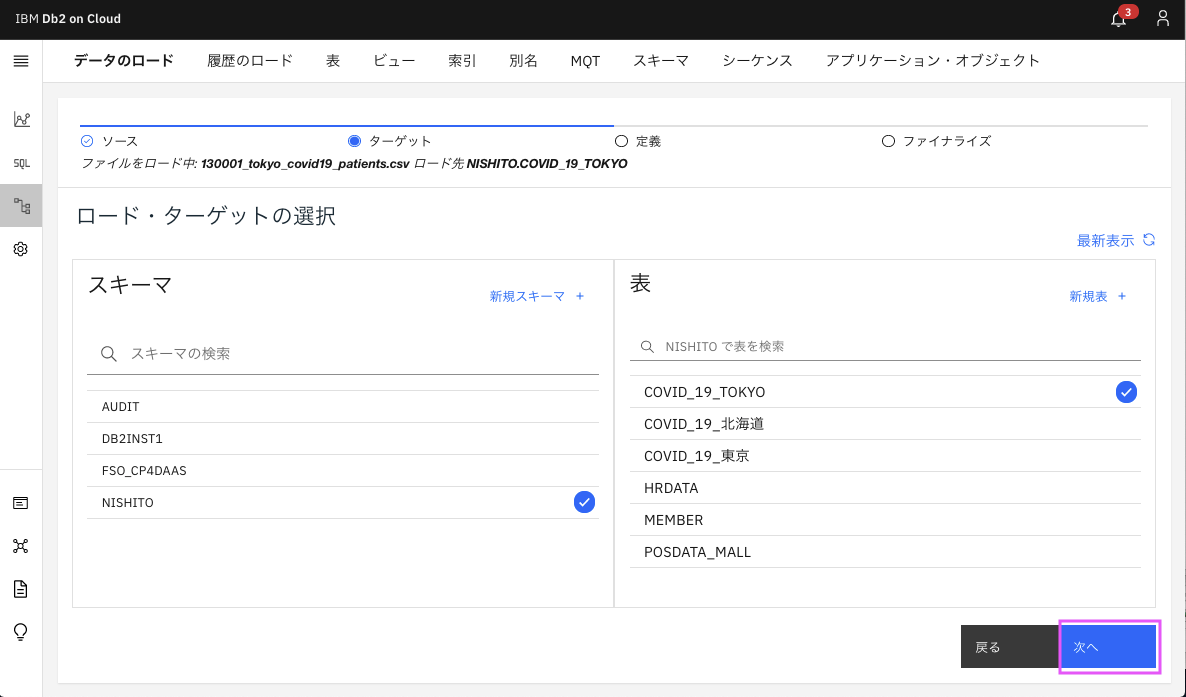Click the refresh icon beside 最新表示

click(1149, 240)
